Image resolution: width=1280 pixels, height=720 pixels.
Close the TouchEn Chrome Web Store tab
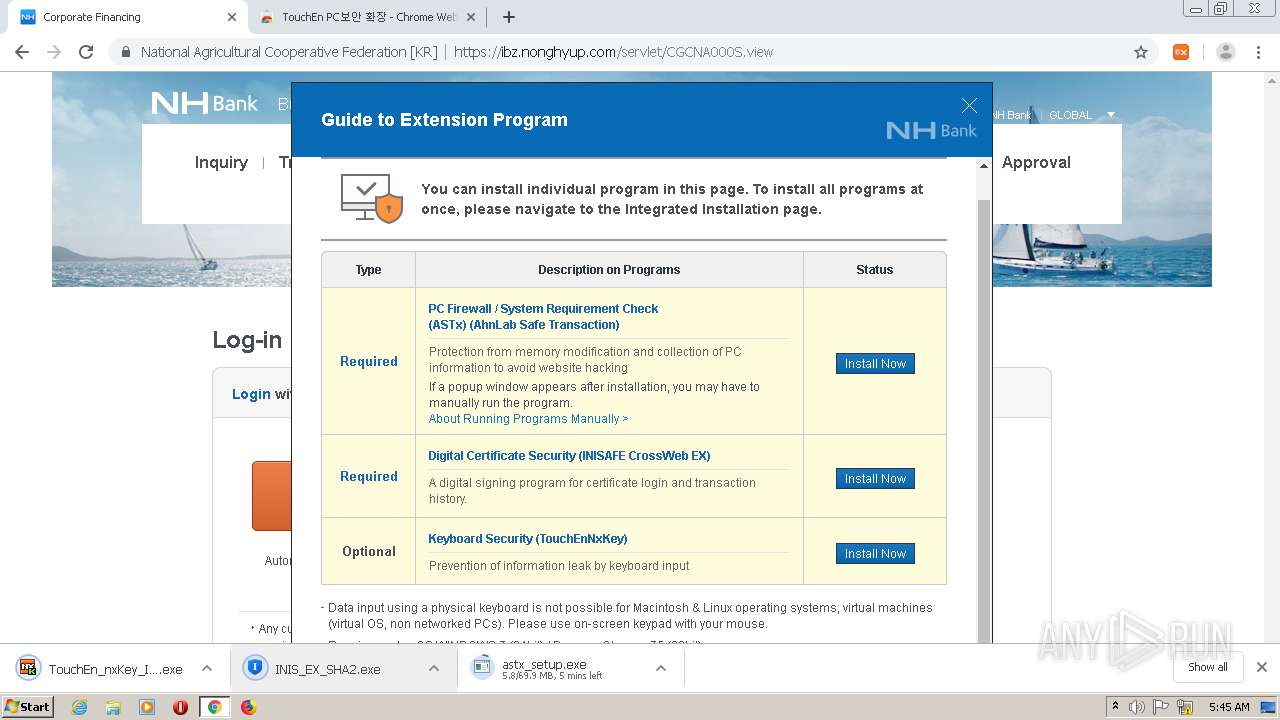470,17
